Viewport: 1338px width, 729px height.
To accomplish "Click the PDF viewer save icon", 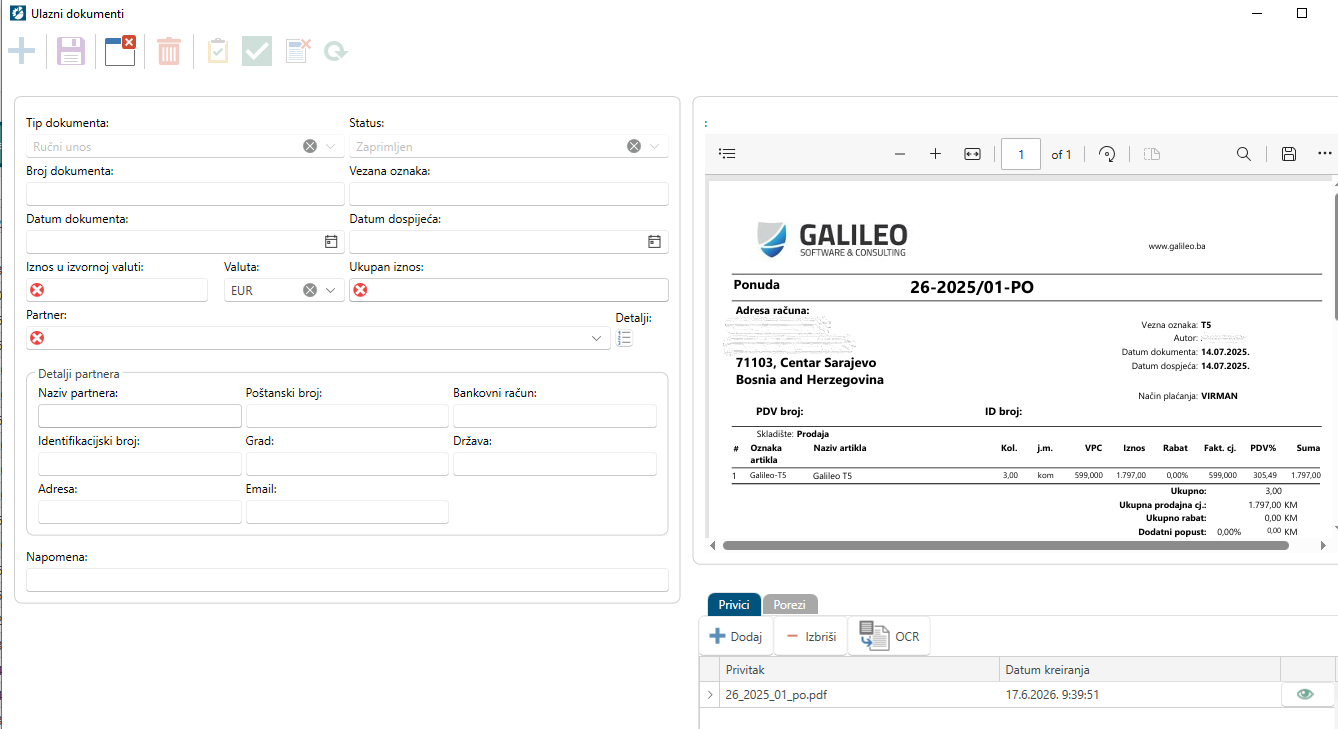I will (x=1289, y=154).
